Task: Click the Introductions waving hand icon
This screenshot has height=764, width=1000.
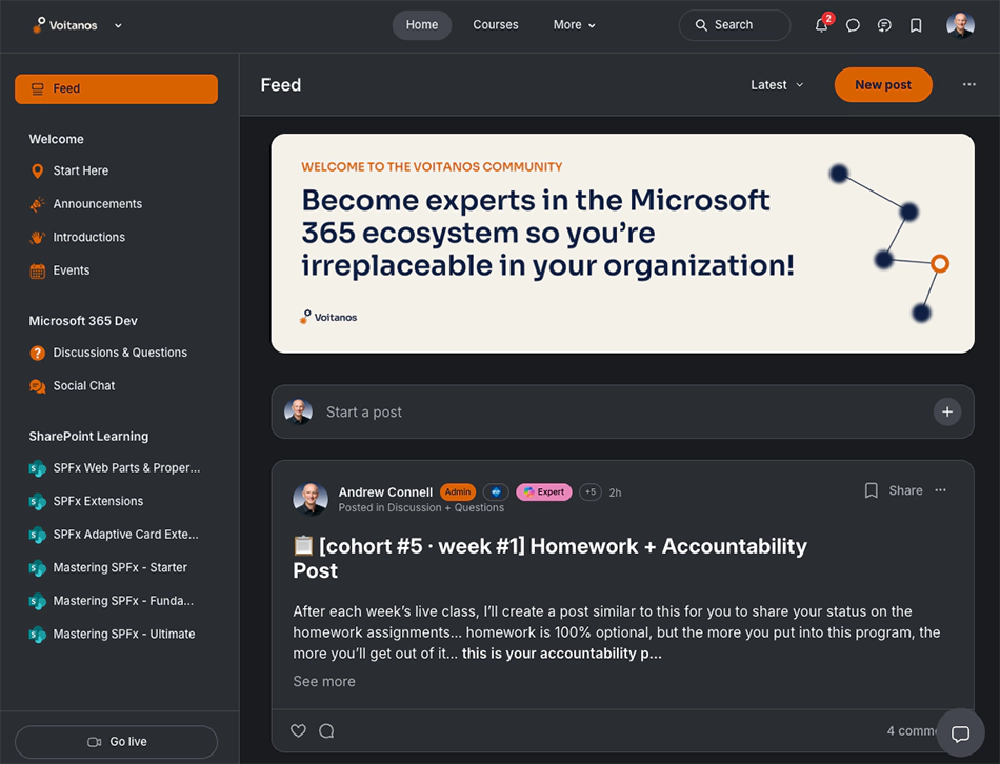Action: click(38, 237)
